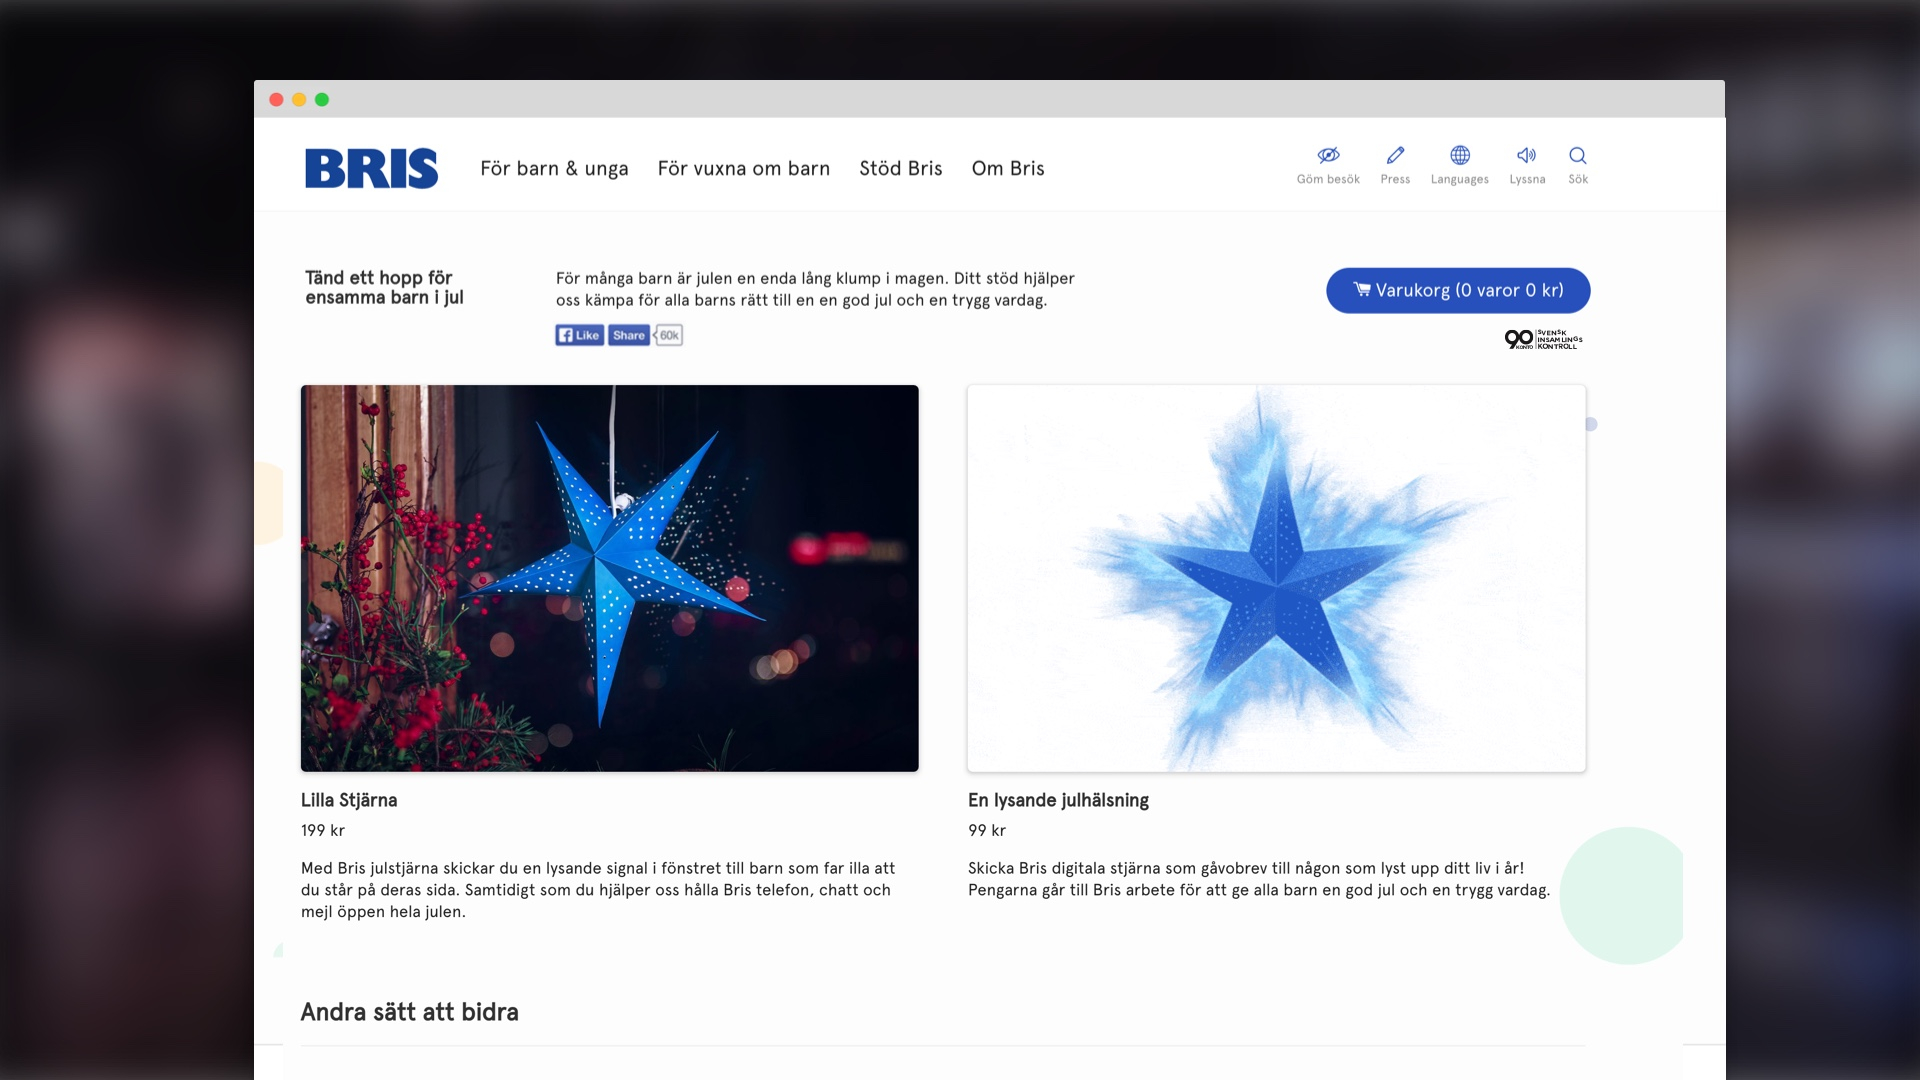Select the Stöd Bris menu item
Viewport: 1920px width, 1080px height.
coord(900,169)
